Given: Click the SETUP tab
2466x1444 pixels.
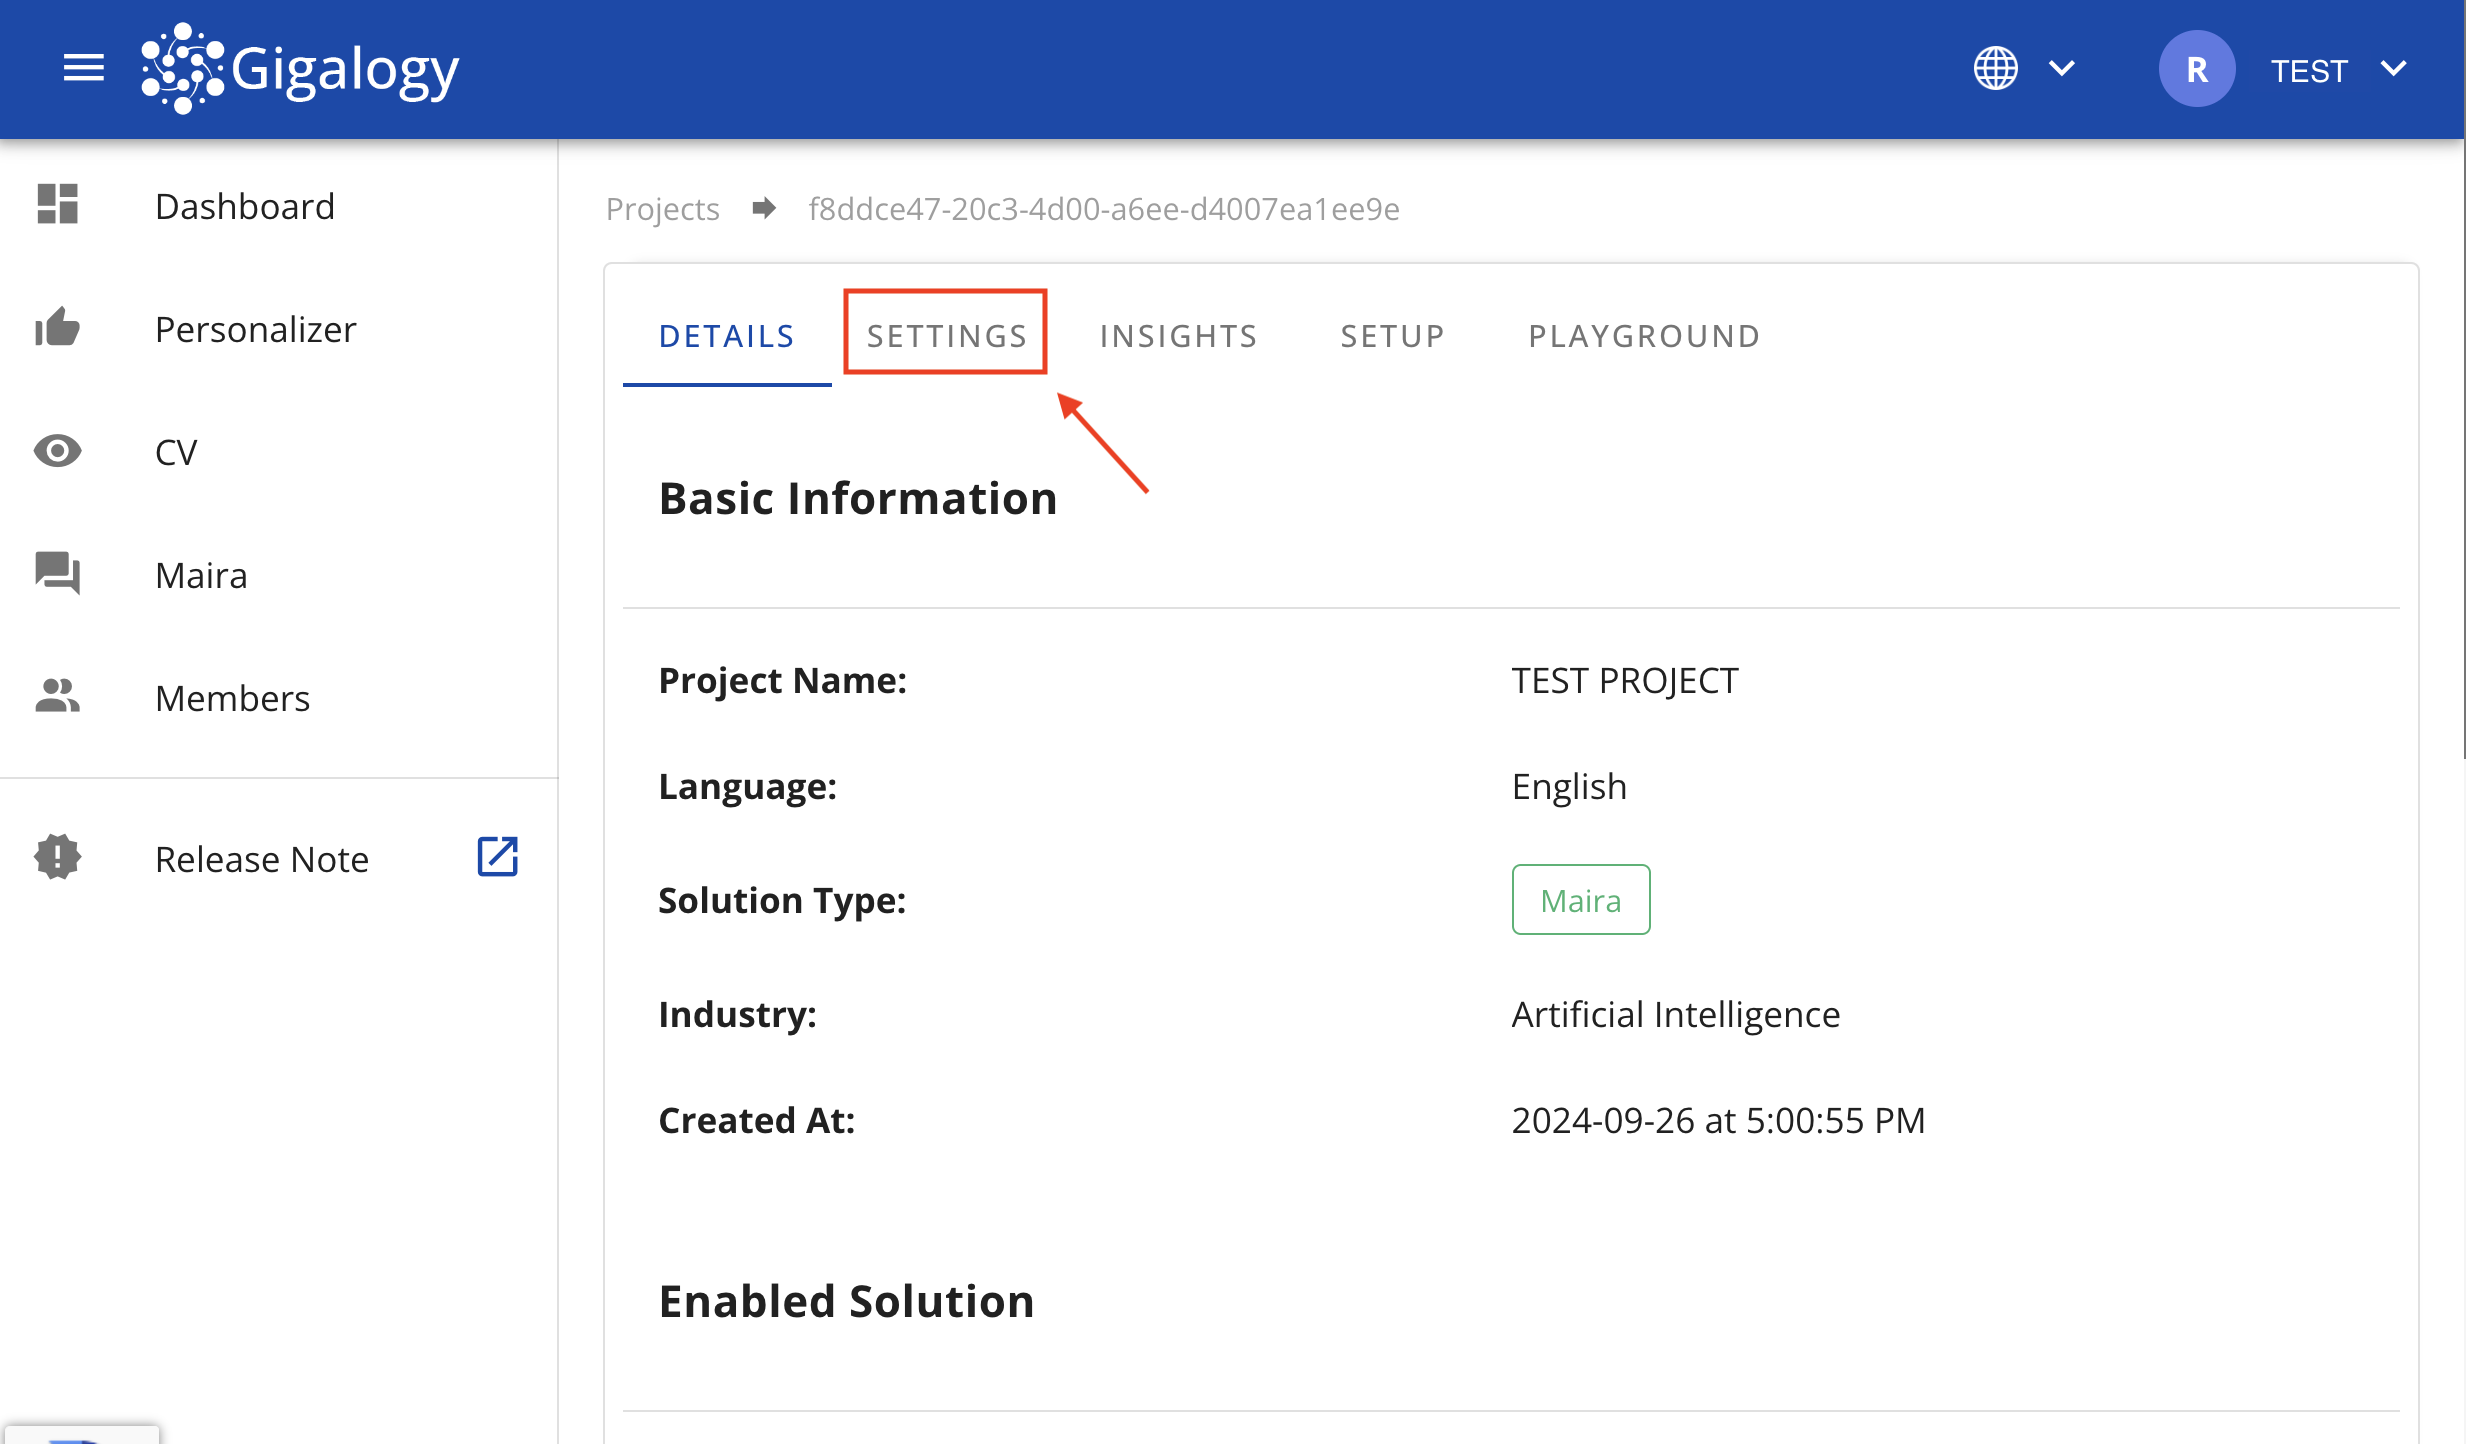Looking at the screenshot, I should 1392,337.
